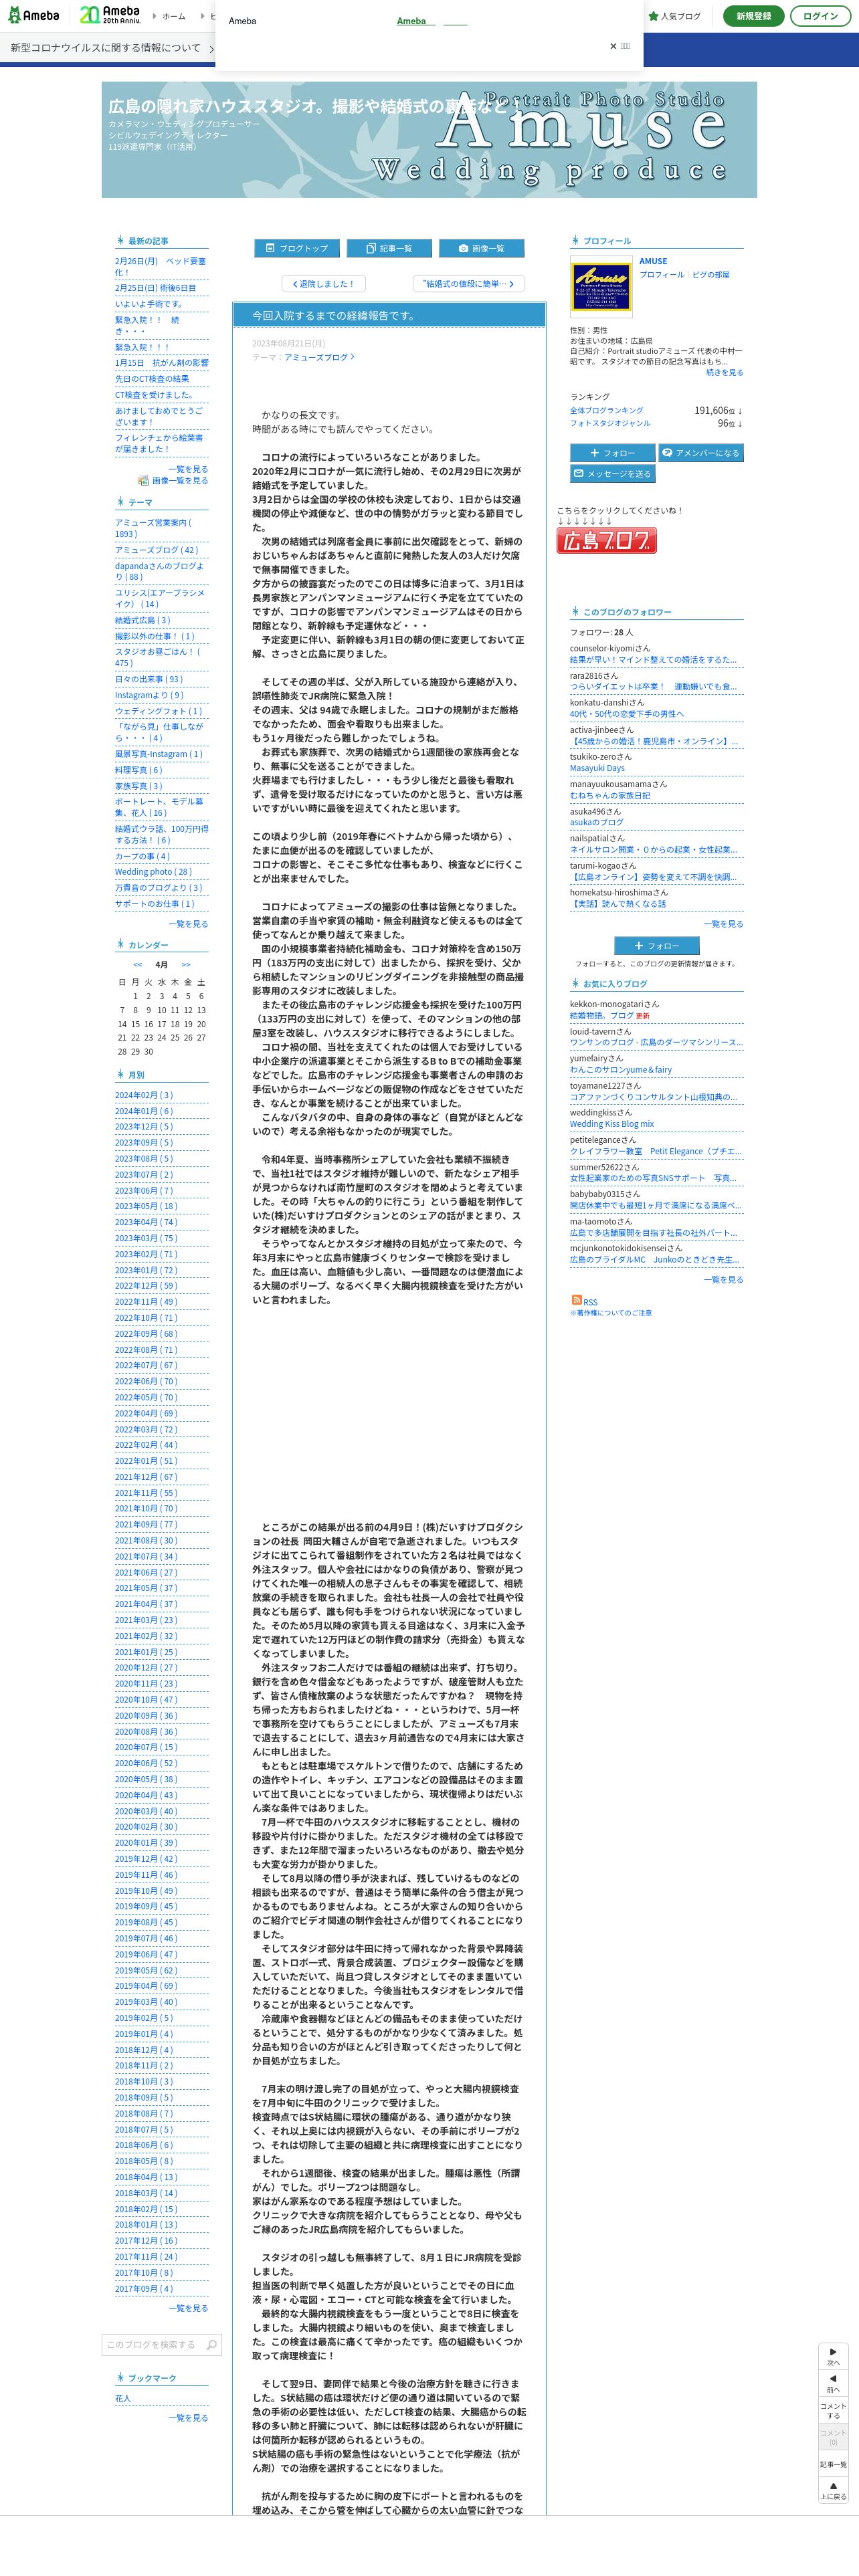
Task: Open 画像一覧を見る with picture icon
Action: point(173,480)
